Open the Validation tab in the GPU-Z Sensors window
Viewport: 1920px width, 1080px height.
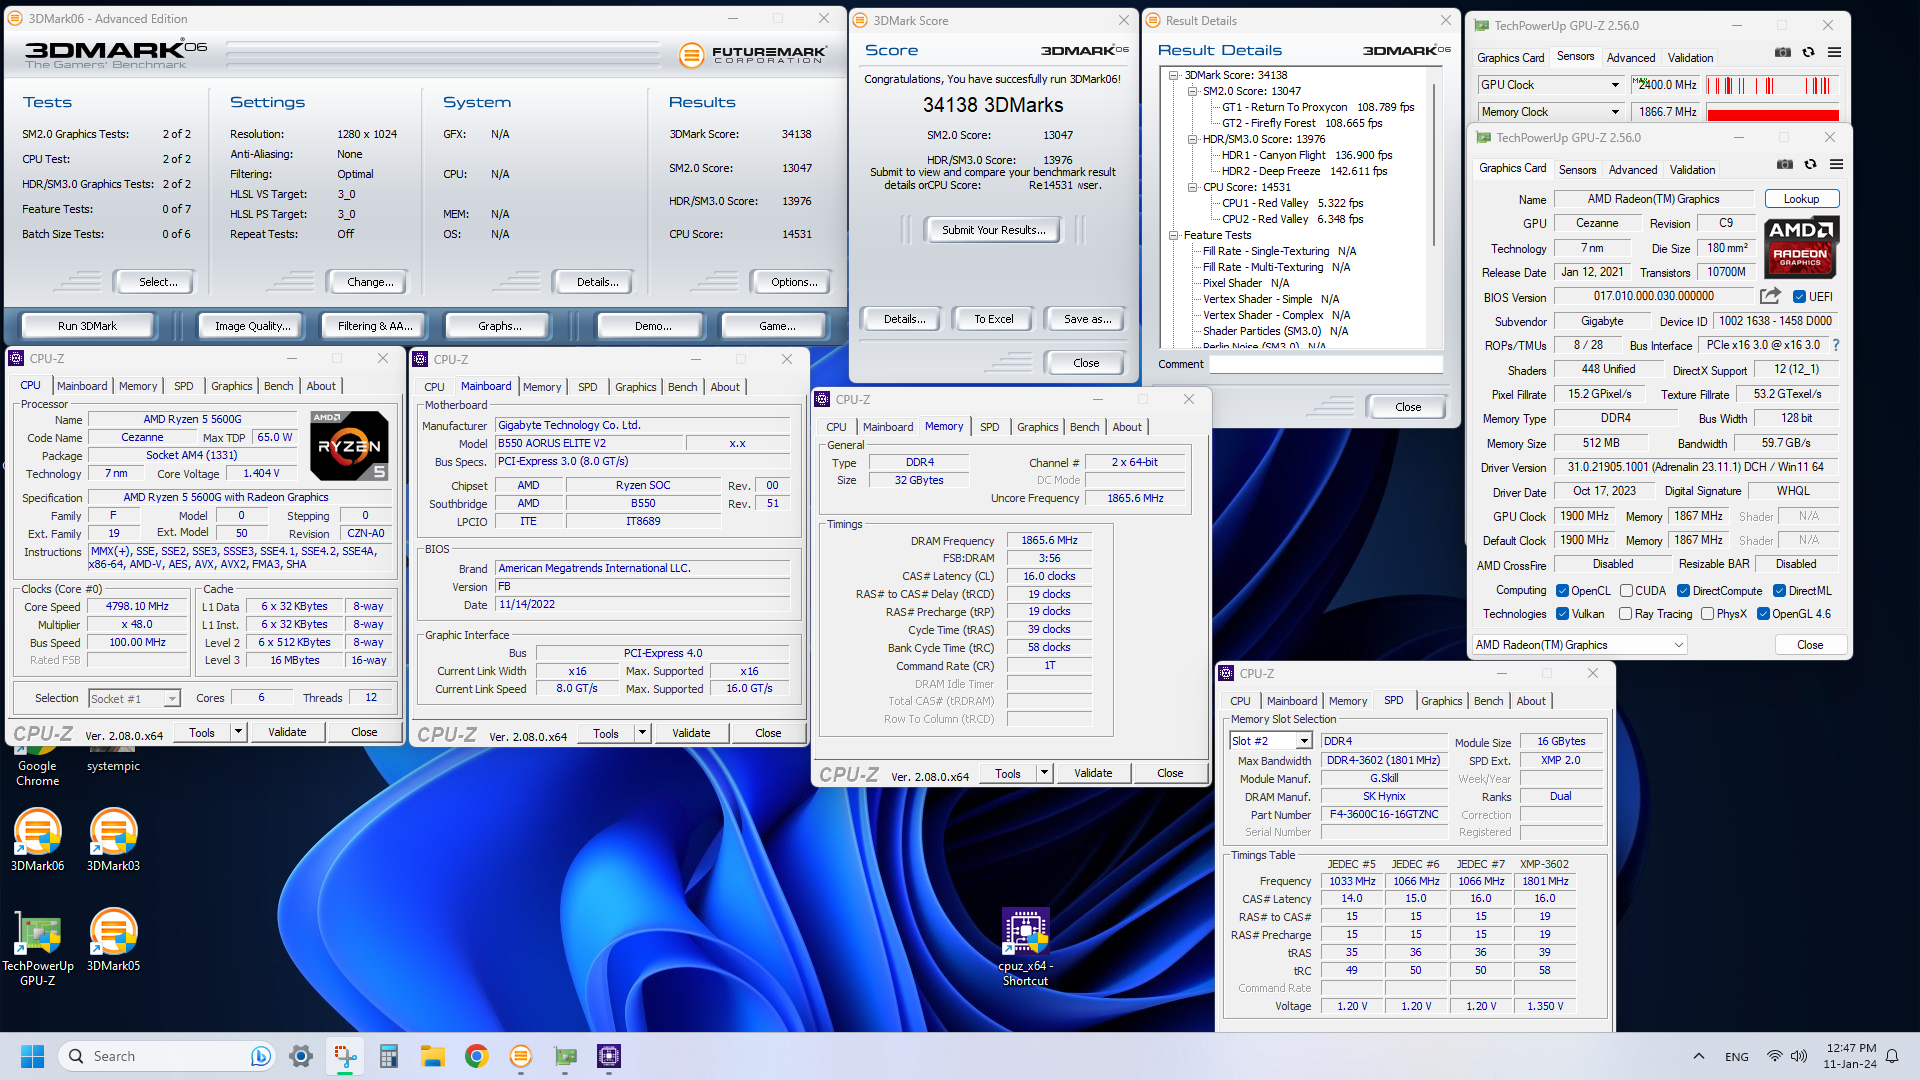click(1690, 58)
